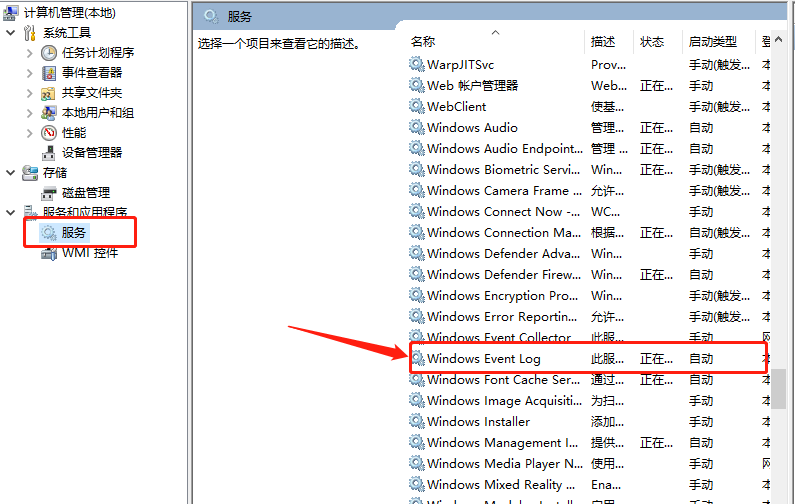The image size is (795, 504).
Task: Click the Shared Folders icon
Action: tap(49, 93)
